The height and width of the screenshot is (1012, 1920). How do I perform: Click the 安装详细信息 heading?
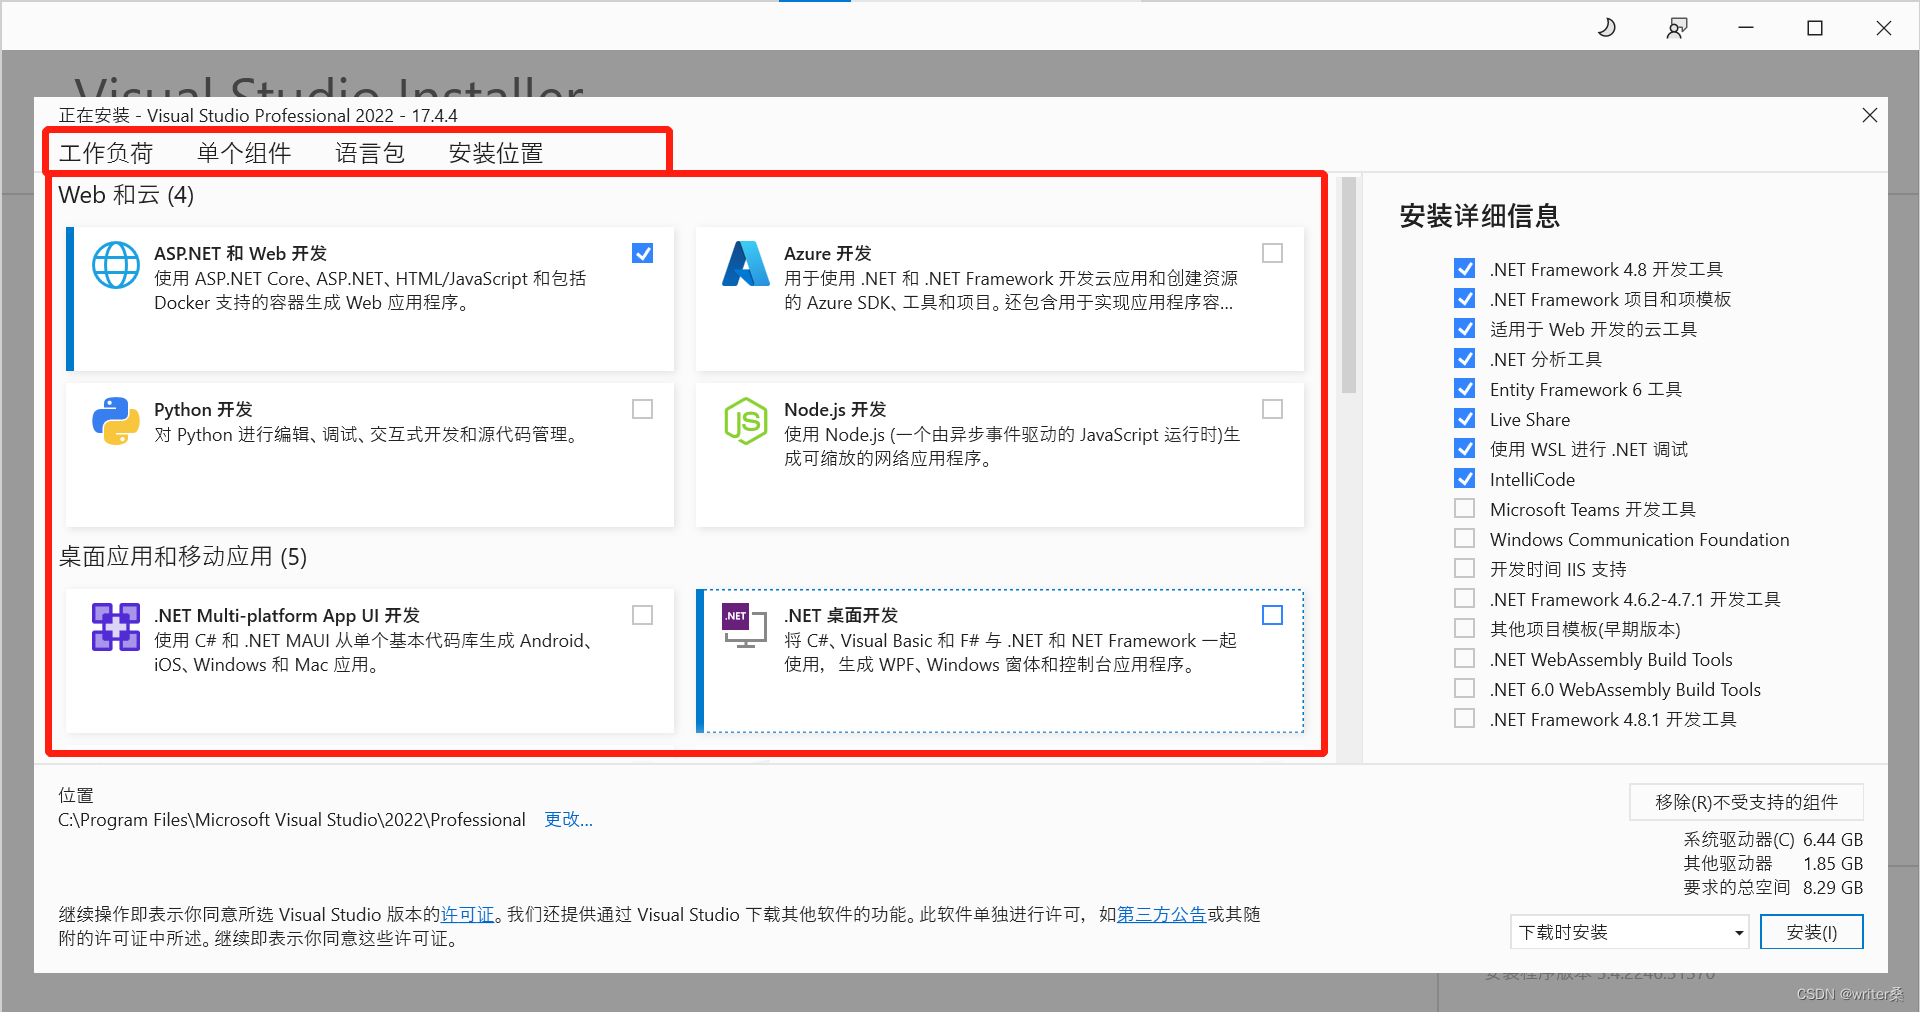1480,216
